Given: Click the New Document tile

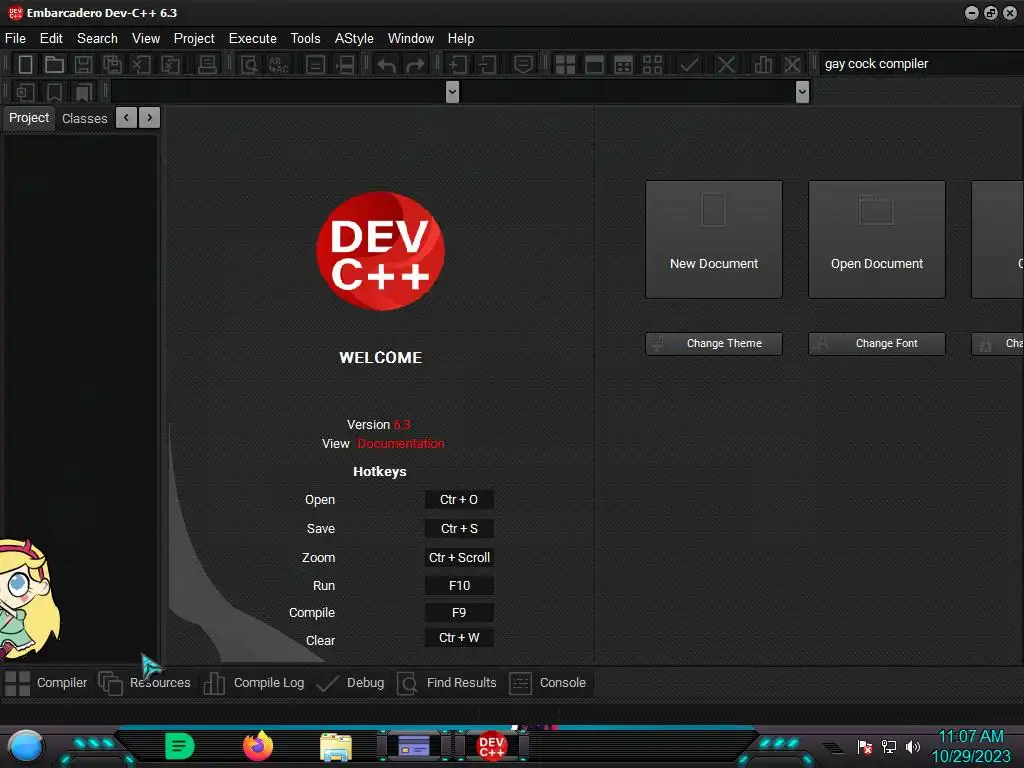Looking at the screenshot, I should pyautogui.click(x=714, y=240).
